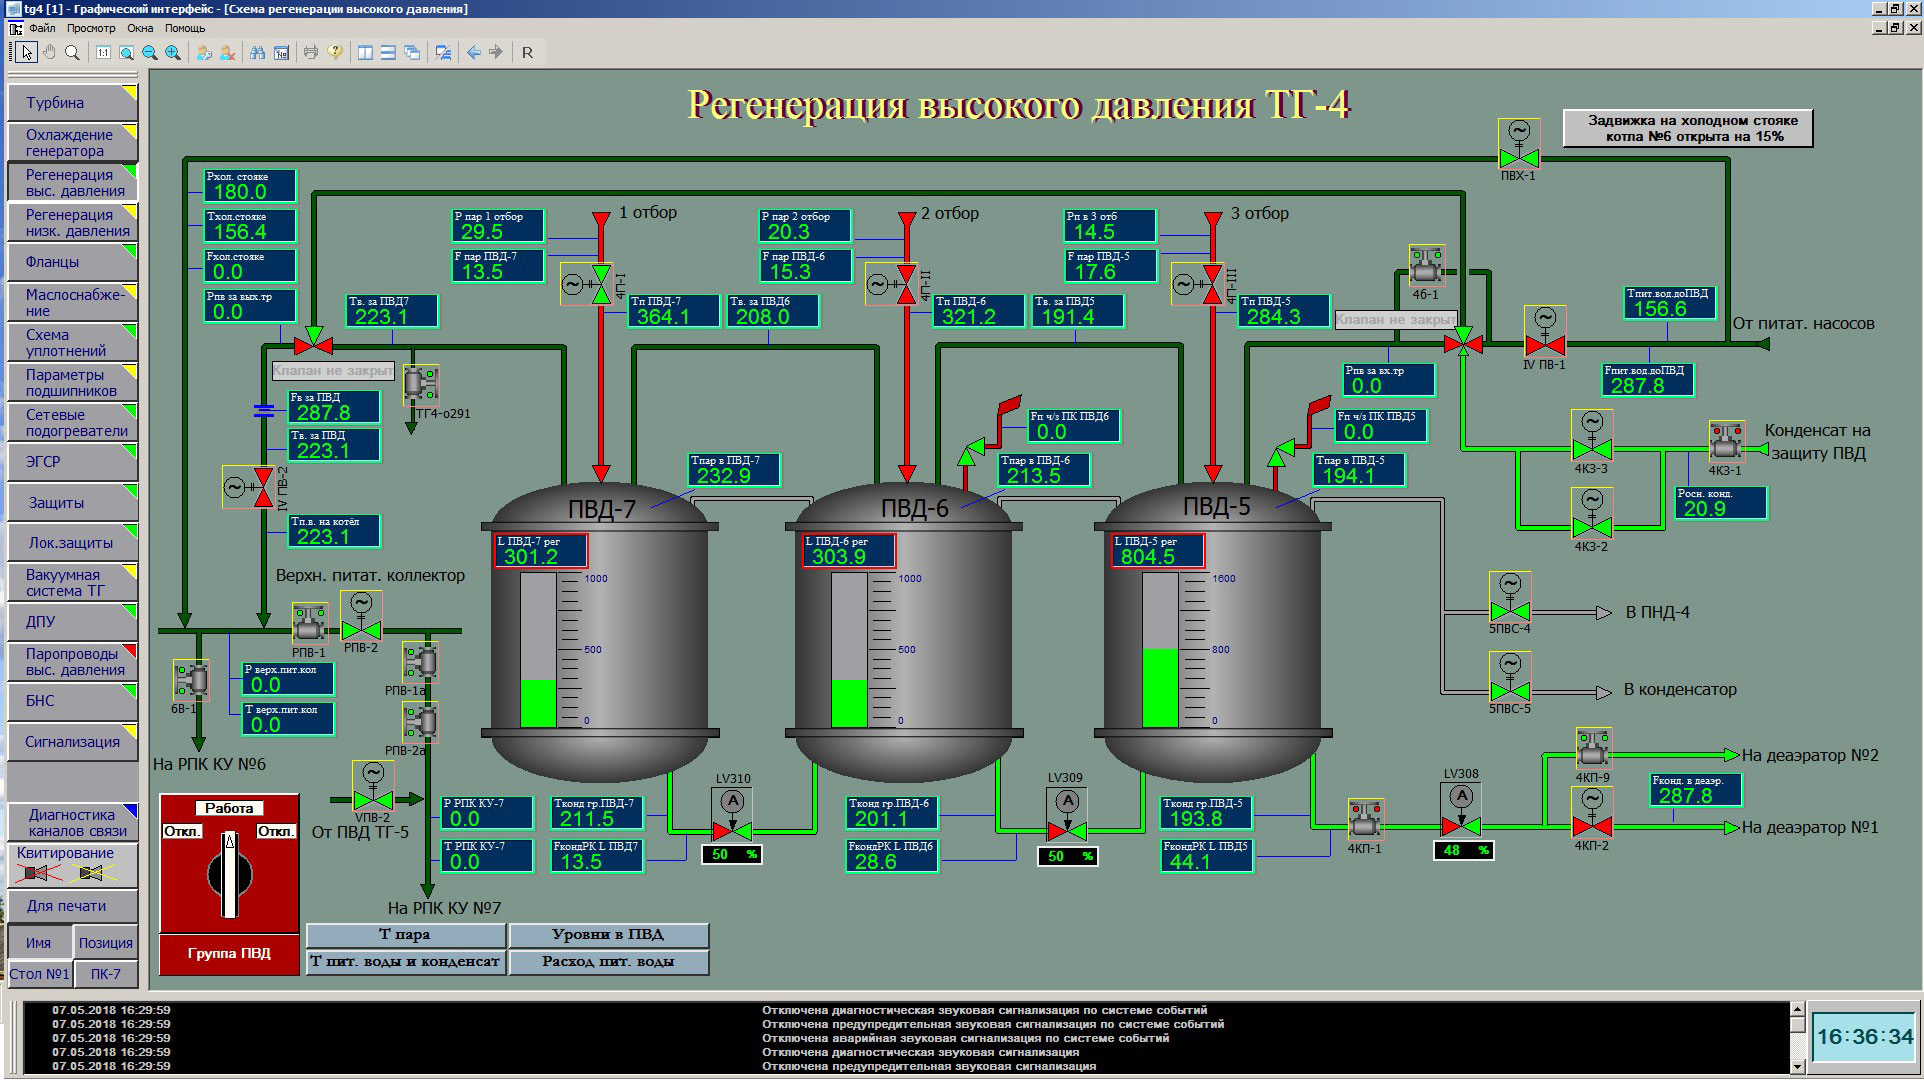Click the 4КЗ-2 valve symbol
The image size is (1924, 1080).
[1591, 513]
